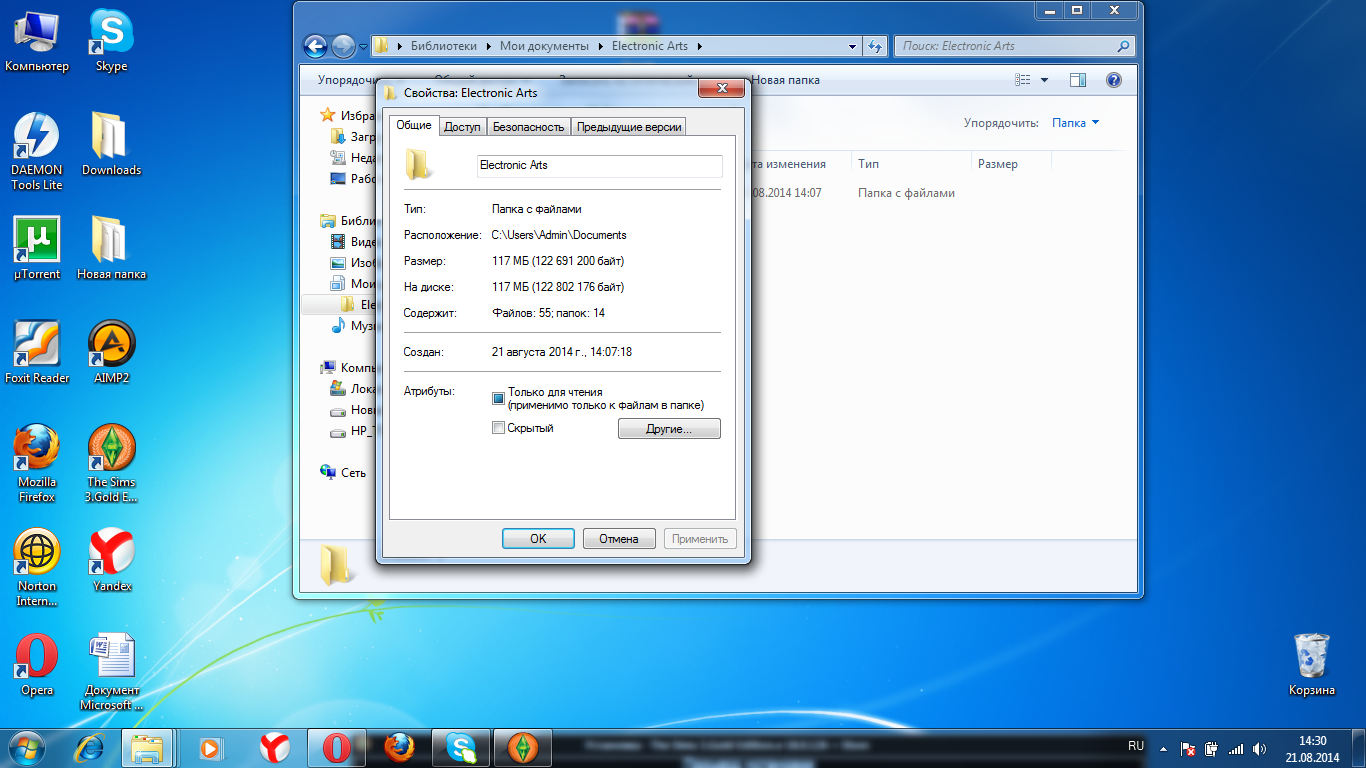Image resolution: width=1366 pixels, height=768 pixels.
Task: Switch to the 'Доступ' tab
Action: tap(462, 126)
